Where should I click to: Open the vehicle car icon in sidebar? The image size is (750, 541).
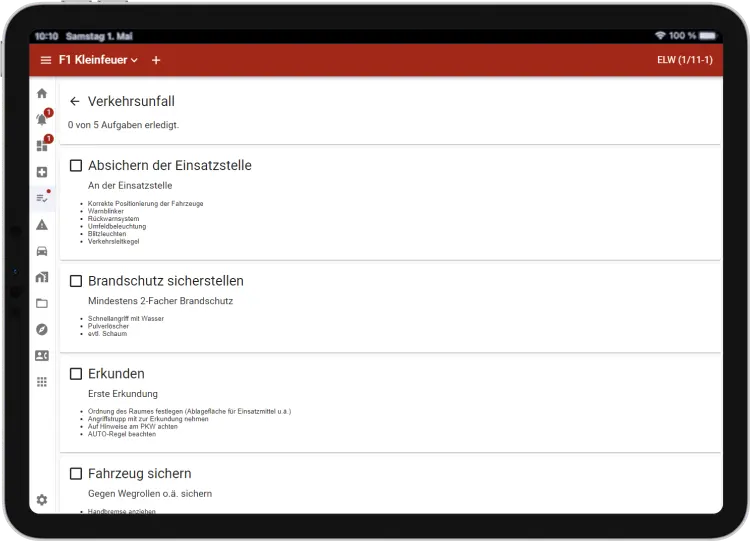42,251
